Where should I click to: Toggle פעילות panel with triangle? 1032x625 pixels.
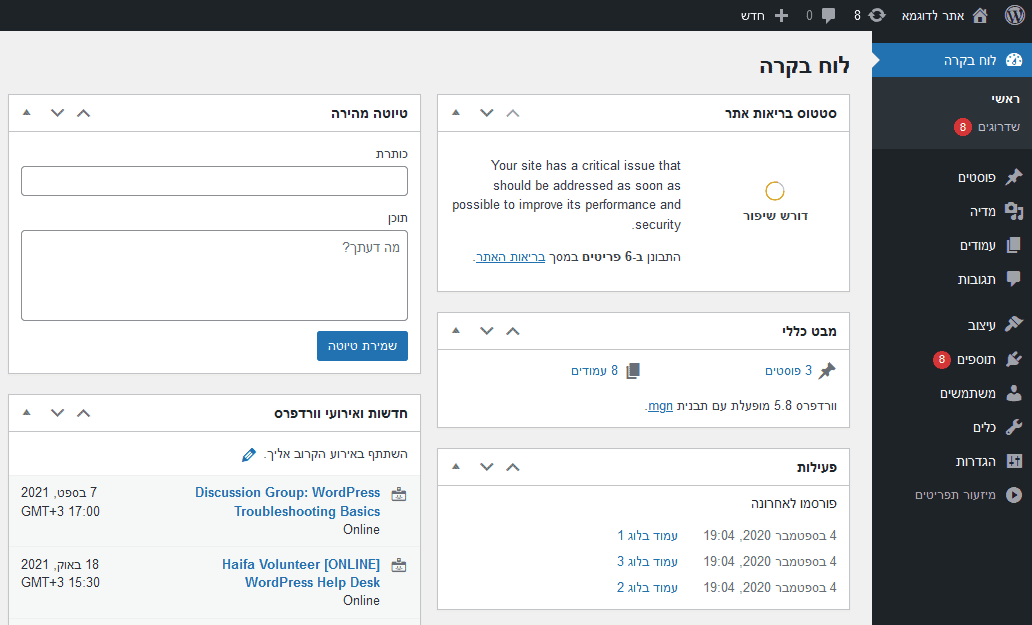[x=455, y=466]
